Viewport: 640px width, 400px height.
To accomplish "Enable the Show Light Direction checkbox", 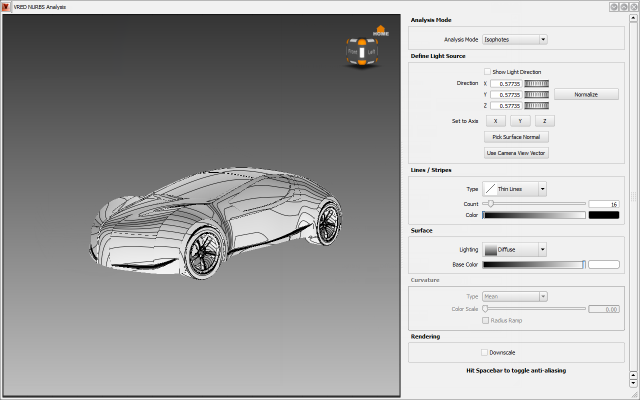I will tap(487, 72).
